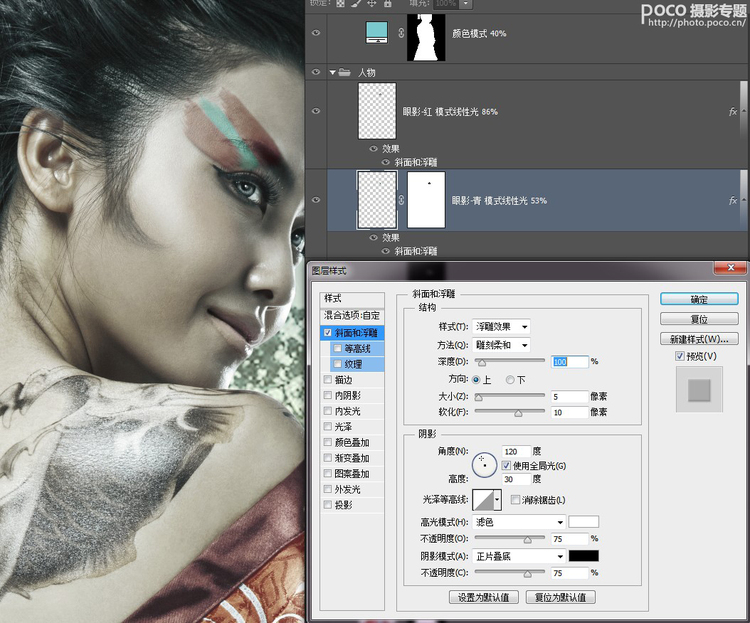Click fx icon on 眼影-青 layer

pyautogui.click(x=732, y=200)
